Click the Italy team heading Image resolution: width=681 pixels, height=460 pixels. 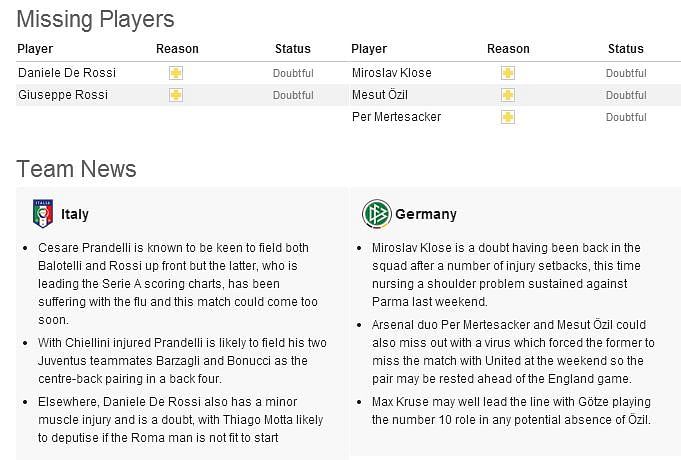[75, 214]
